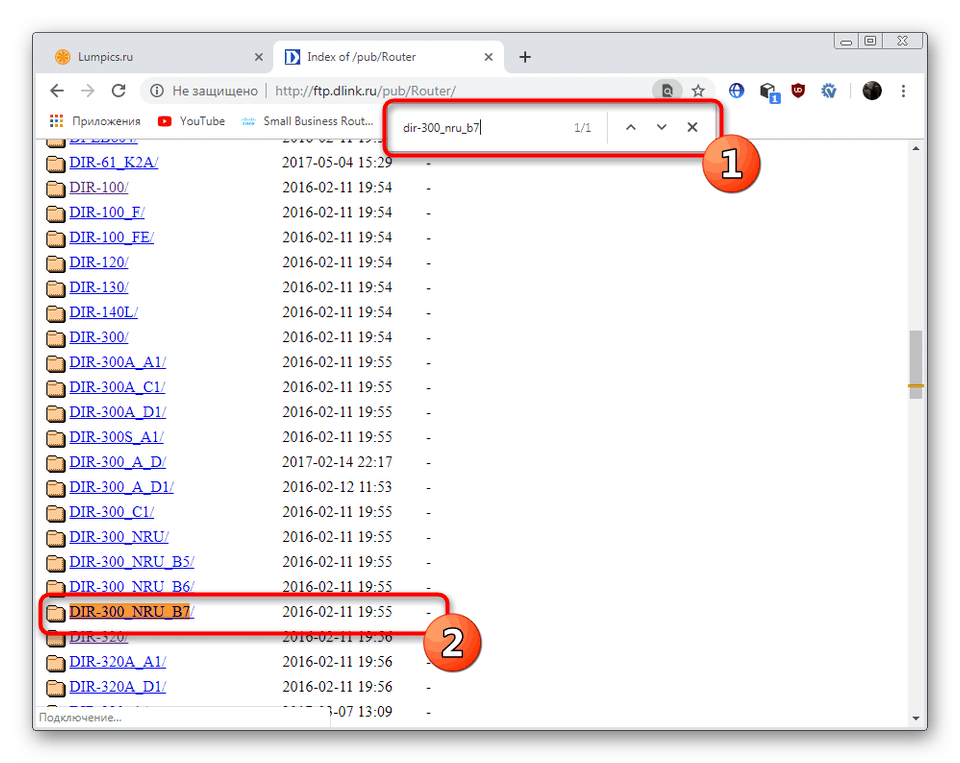Click the YouTube bookmark icon

pyautogui.click(x=164, y=121)
